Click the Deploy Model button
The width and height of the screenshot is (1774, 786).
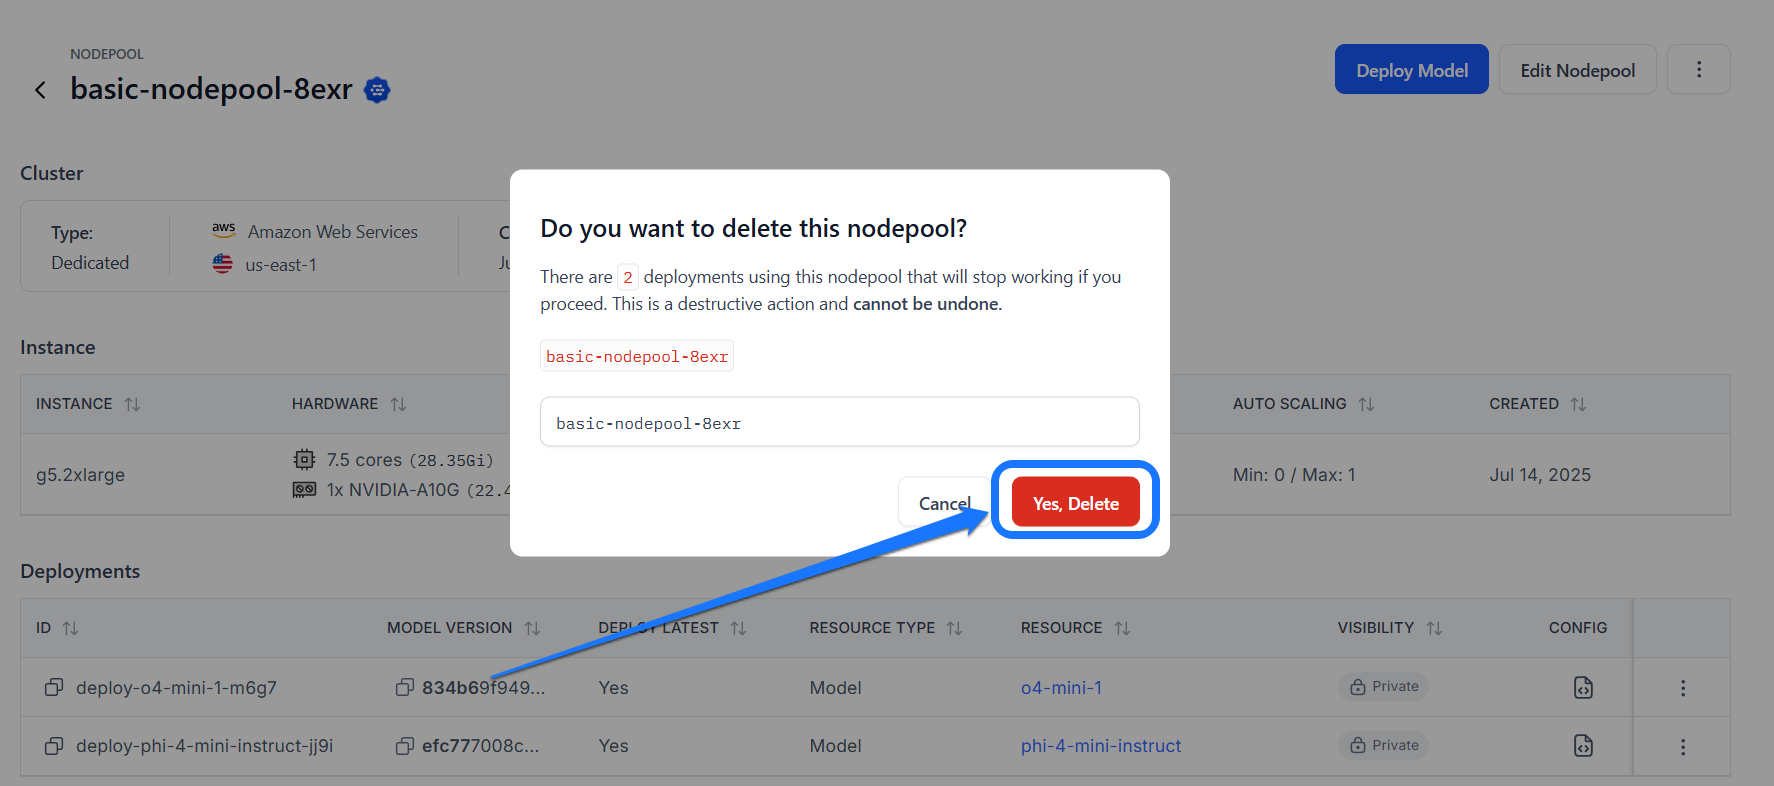1411,70
